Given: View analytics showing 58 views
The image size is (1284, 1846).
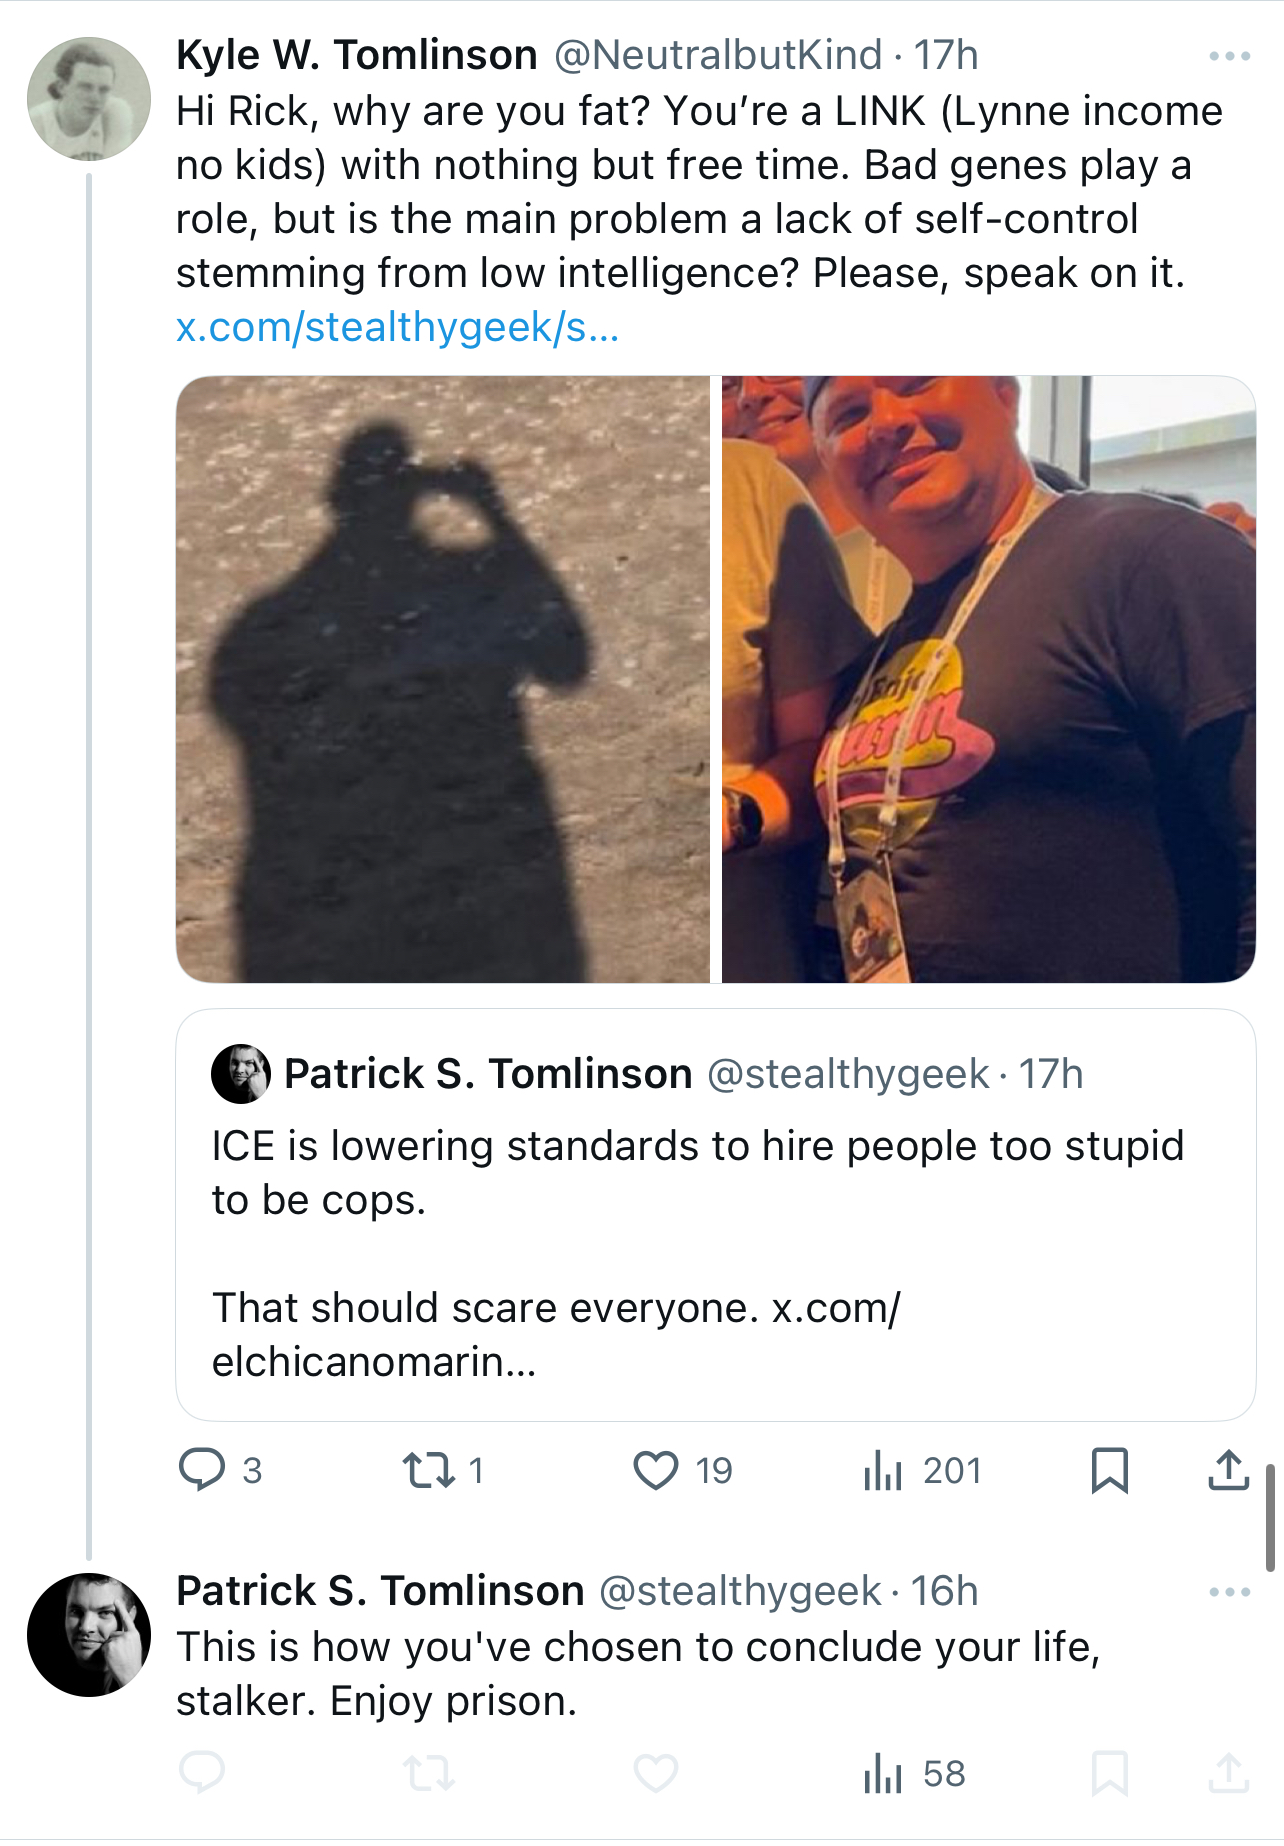Looking at the screenshot, I should coord(914,1773).
